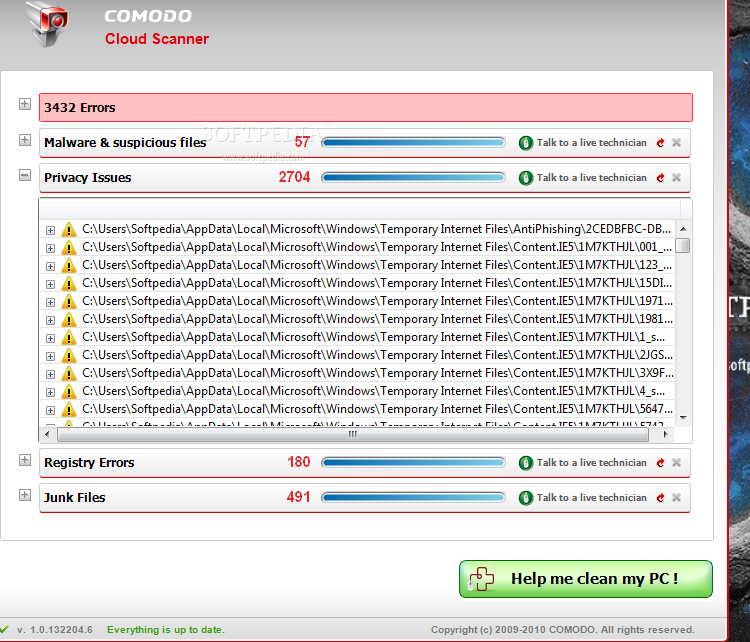Click red arrow icon in Junk Files row
This screenshot has height=642, width=750.
(661, 498)
